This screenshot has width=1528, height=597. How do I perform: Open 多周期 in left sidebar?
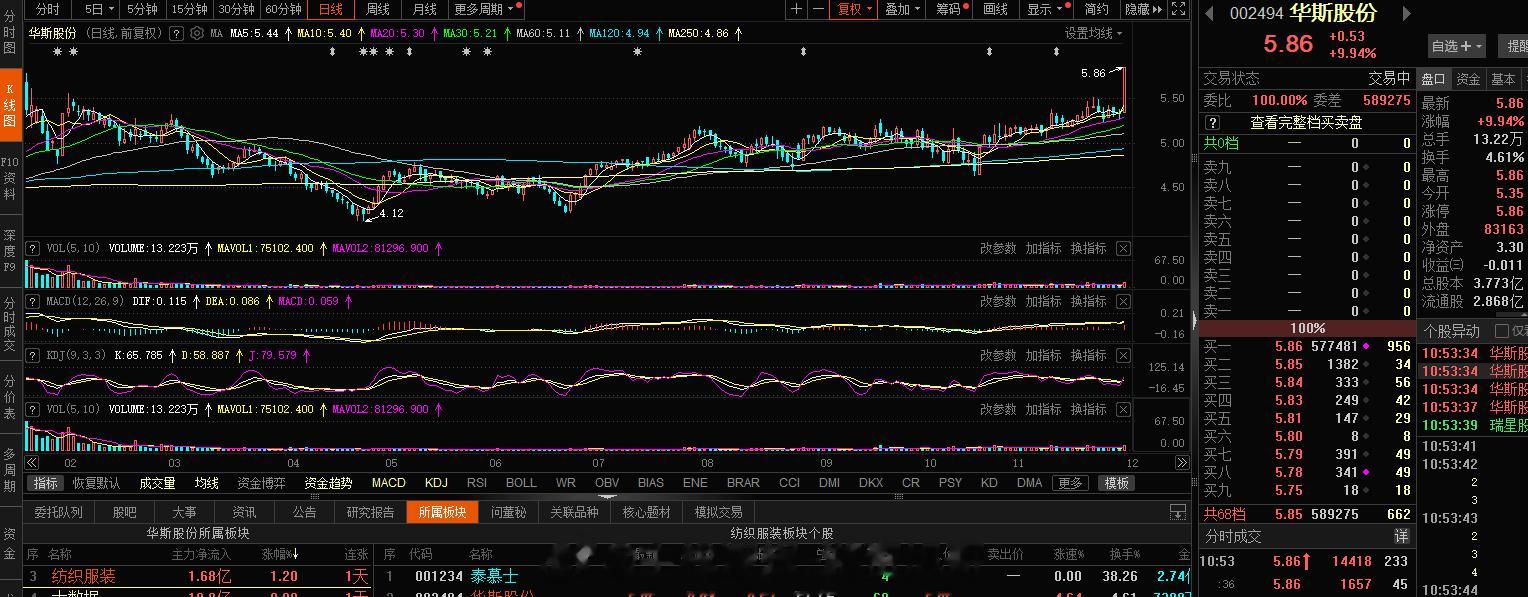coord(10,470)
